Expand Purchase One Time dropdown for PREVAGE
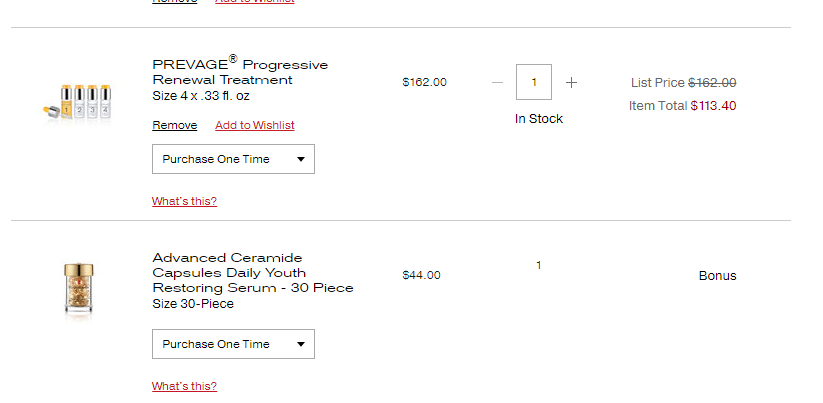 click(x=234, y=159)
